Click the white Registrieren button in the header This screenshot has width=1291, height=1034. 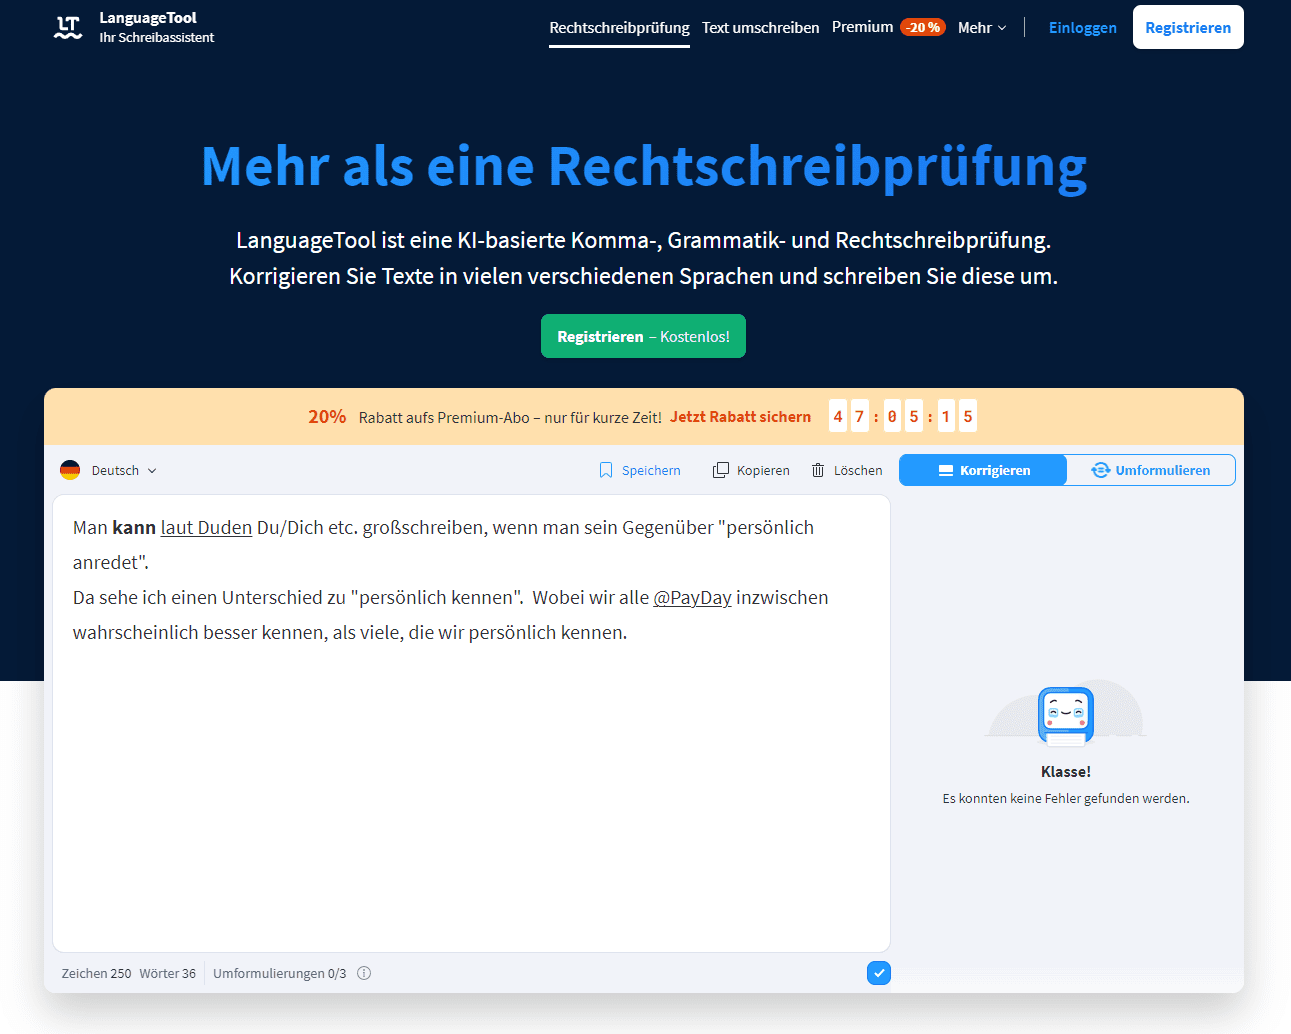coord(1188,27)
